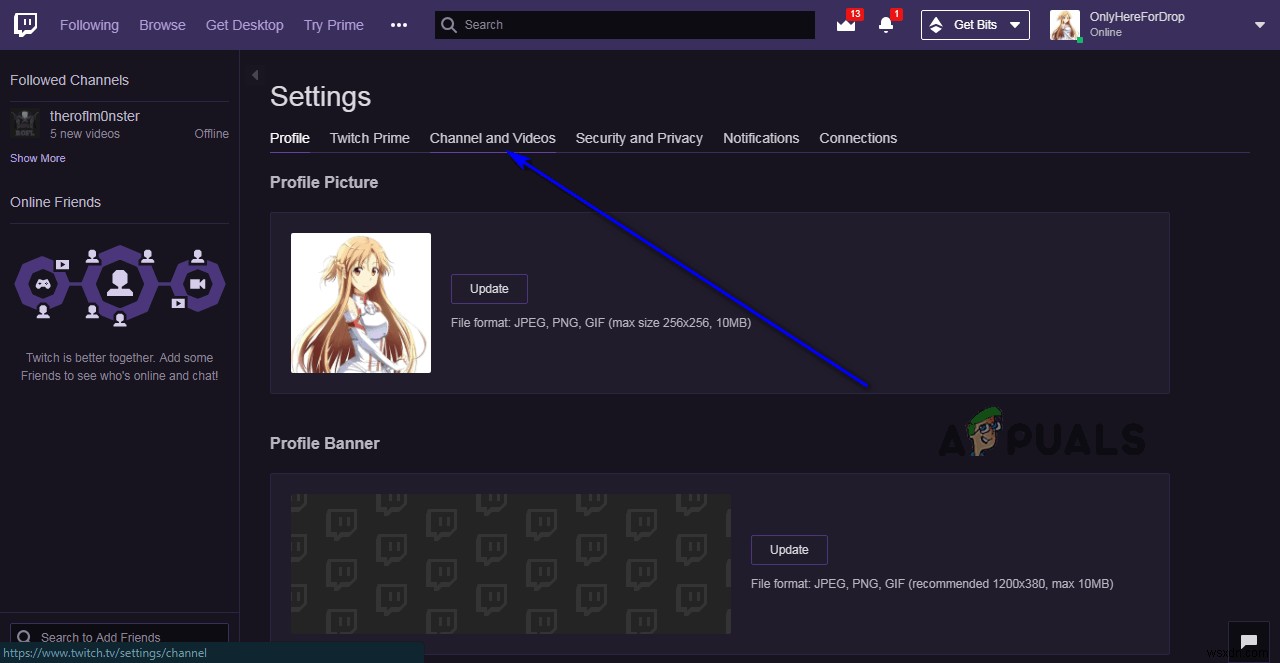The width and height of the screenshot is (1280, 663).
Task: Click the ellipsis More options icon
Action: (x=399, y=25)
